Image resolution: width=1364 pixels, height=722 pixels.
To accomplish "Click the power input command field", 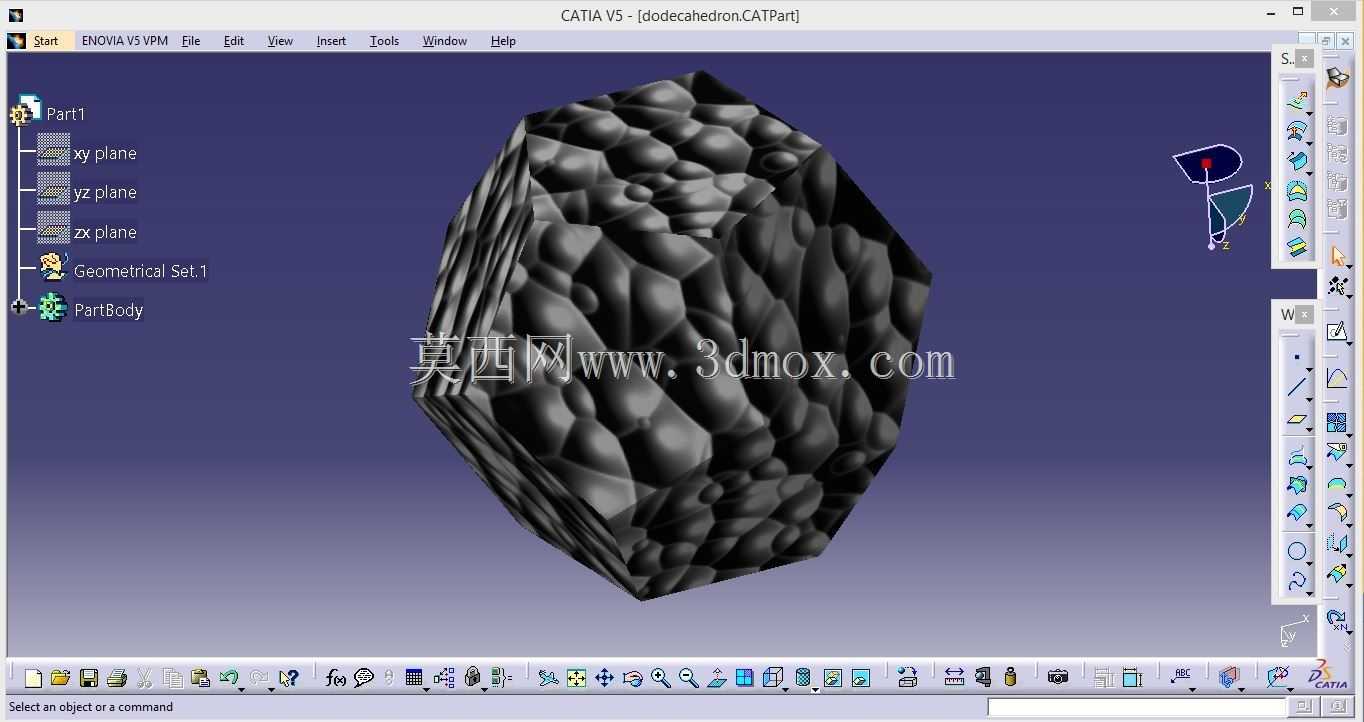I will pyautogui.click(x=1136, y=707).
